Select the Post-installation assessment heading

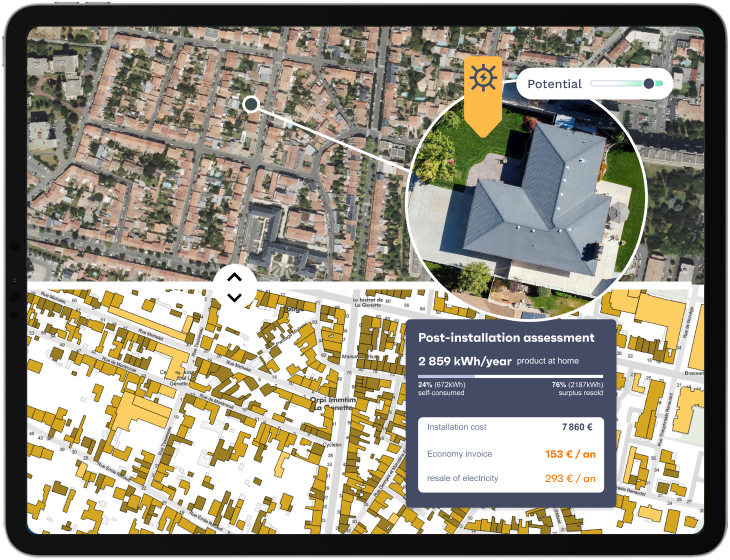coord(506,338)
